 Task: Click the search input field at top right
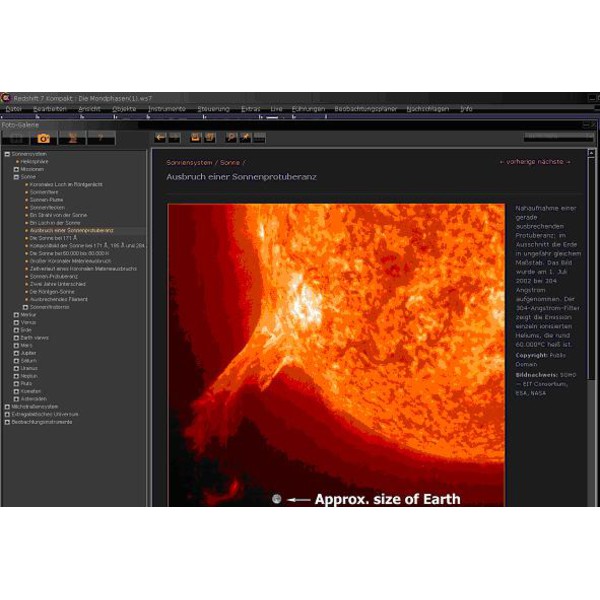pyautogui.click(x=557, y=137)
